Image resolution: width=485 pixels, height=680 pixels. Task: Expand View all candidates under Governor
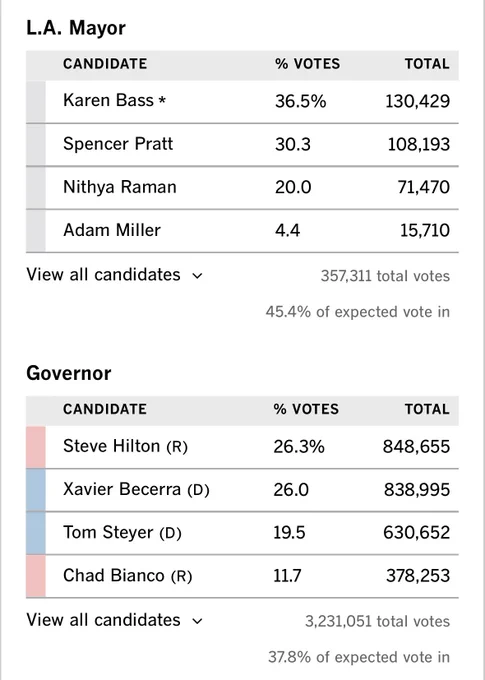click(x=115, y=620)
